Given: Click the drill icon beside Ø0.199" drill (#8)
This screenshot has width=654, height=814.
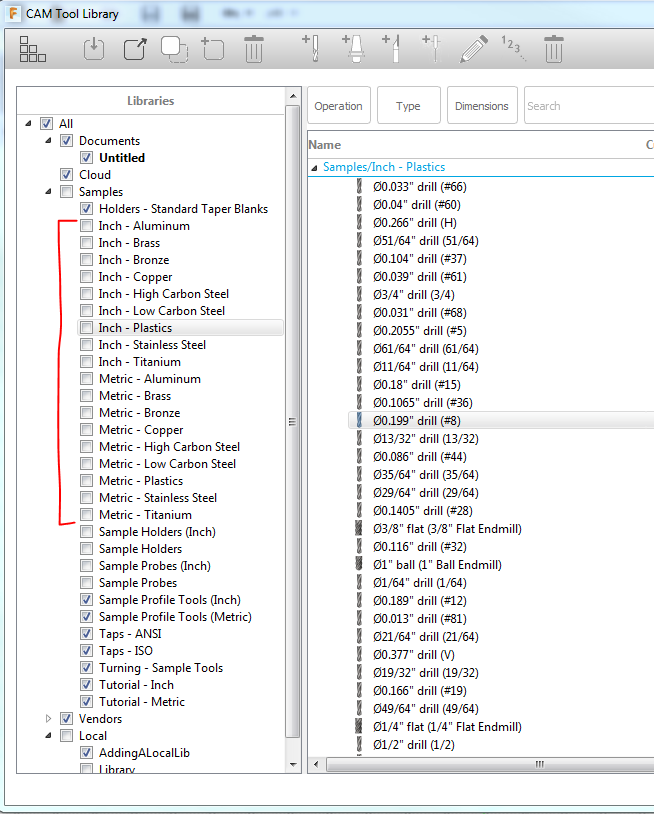Looking at the screenshot, I should 359,420.
